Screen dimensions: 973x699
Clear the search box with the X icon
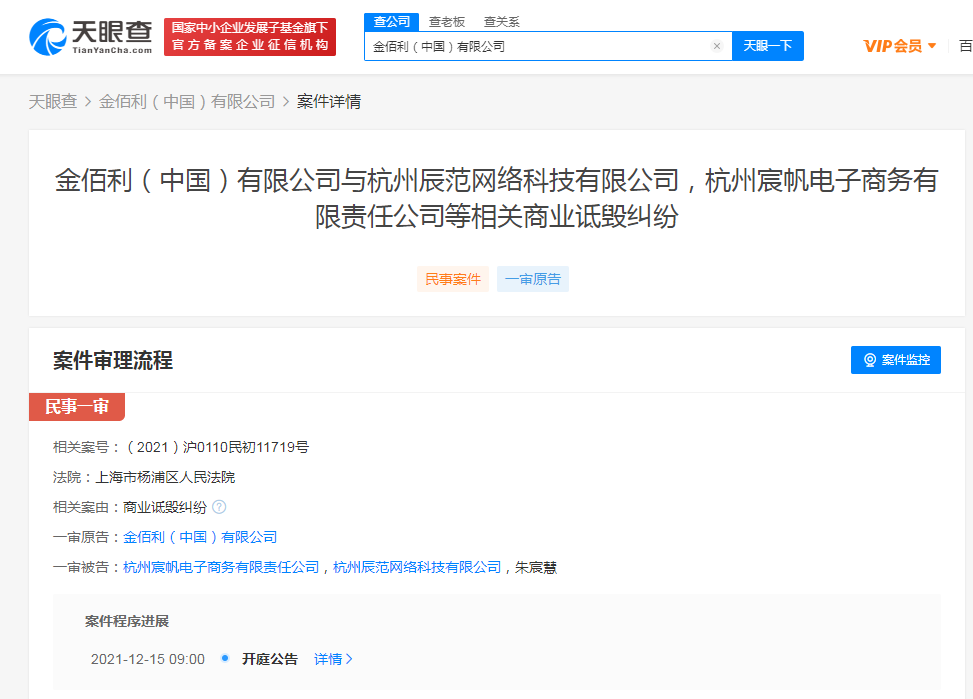[x=716, y=46]
